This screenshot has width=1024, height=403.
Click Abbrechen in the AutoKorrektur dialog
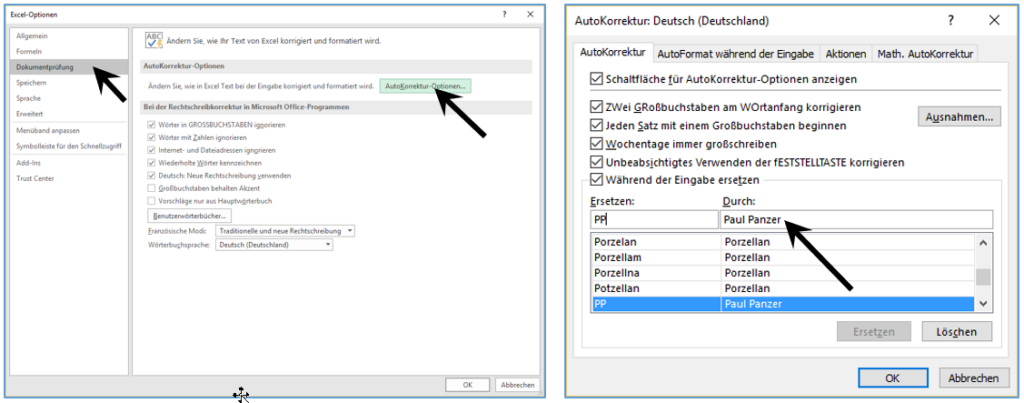974,378
